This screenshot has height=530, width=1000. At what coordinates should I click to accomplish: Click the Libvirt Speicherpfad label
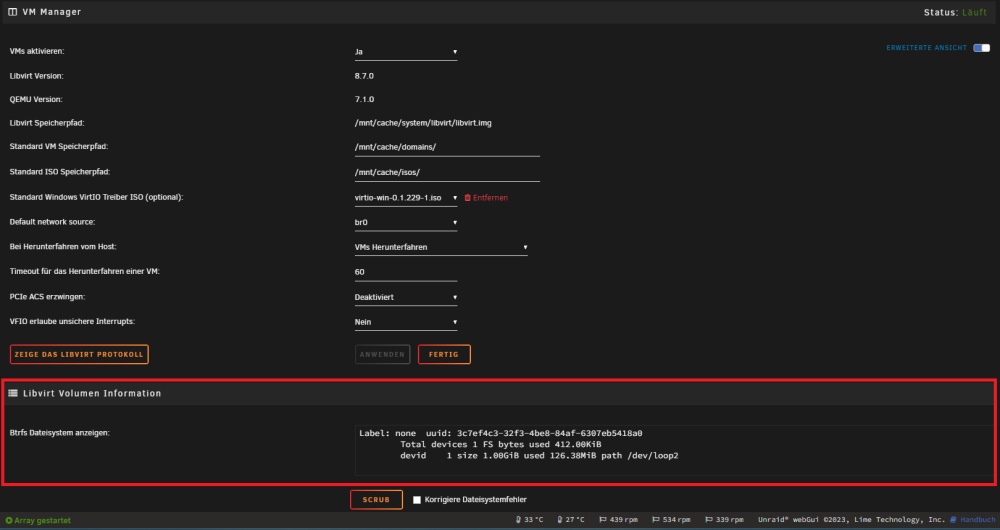[x=47, y=123]
